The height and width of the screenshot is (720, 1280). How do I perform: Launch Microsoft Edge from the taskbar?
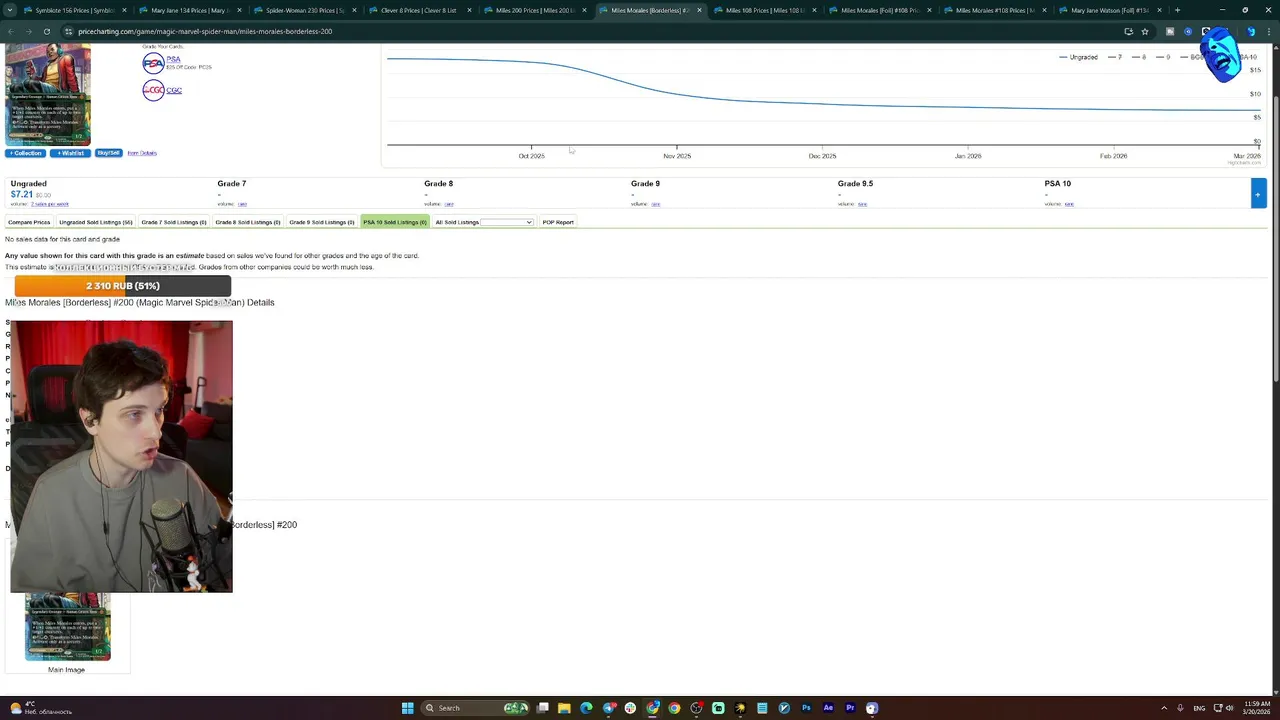(x=586, y=708)
